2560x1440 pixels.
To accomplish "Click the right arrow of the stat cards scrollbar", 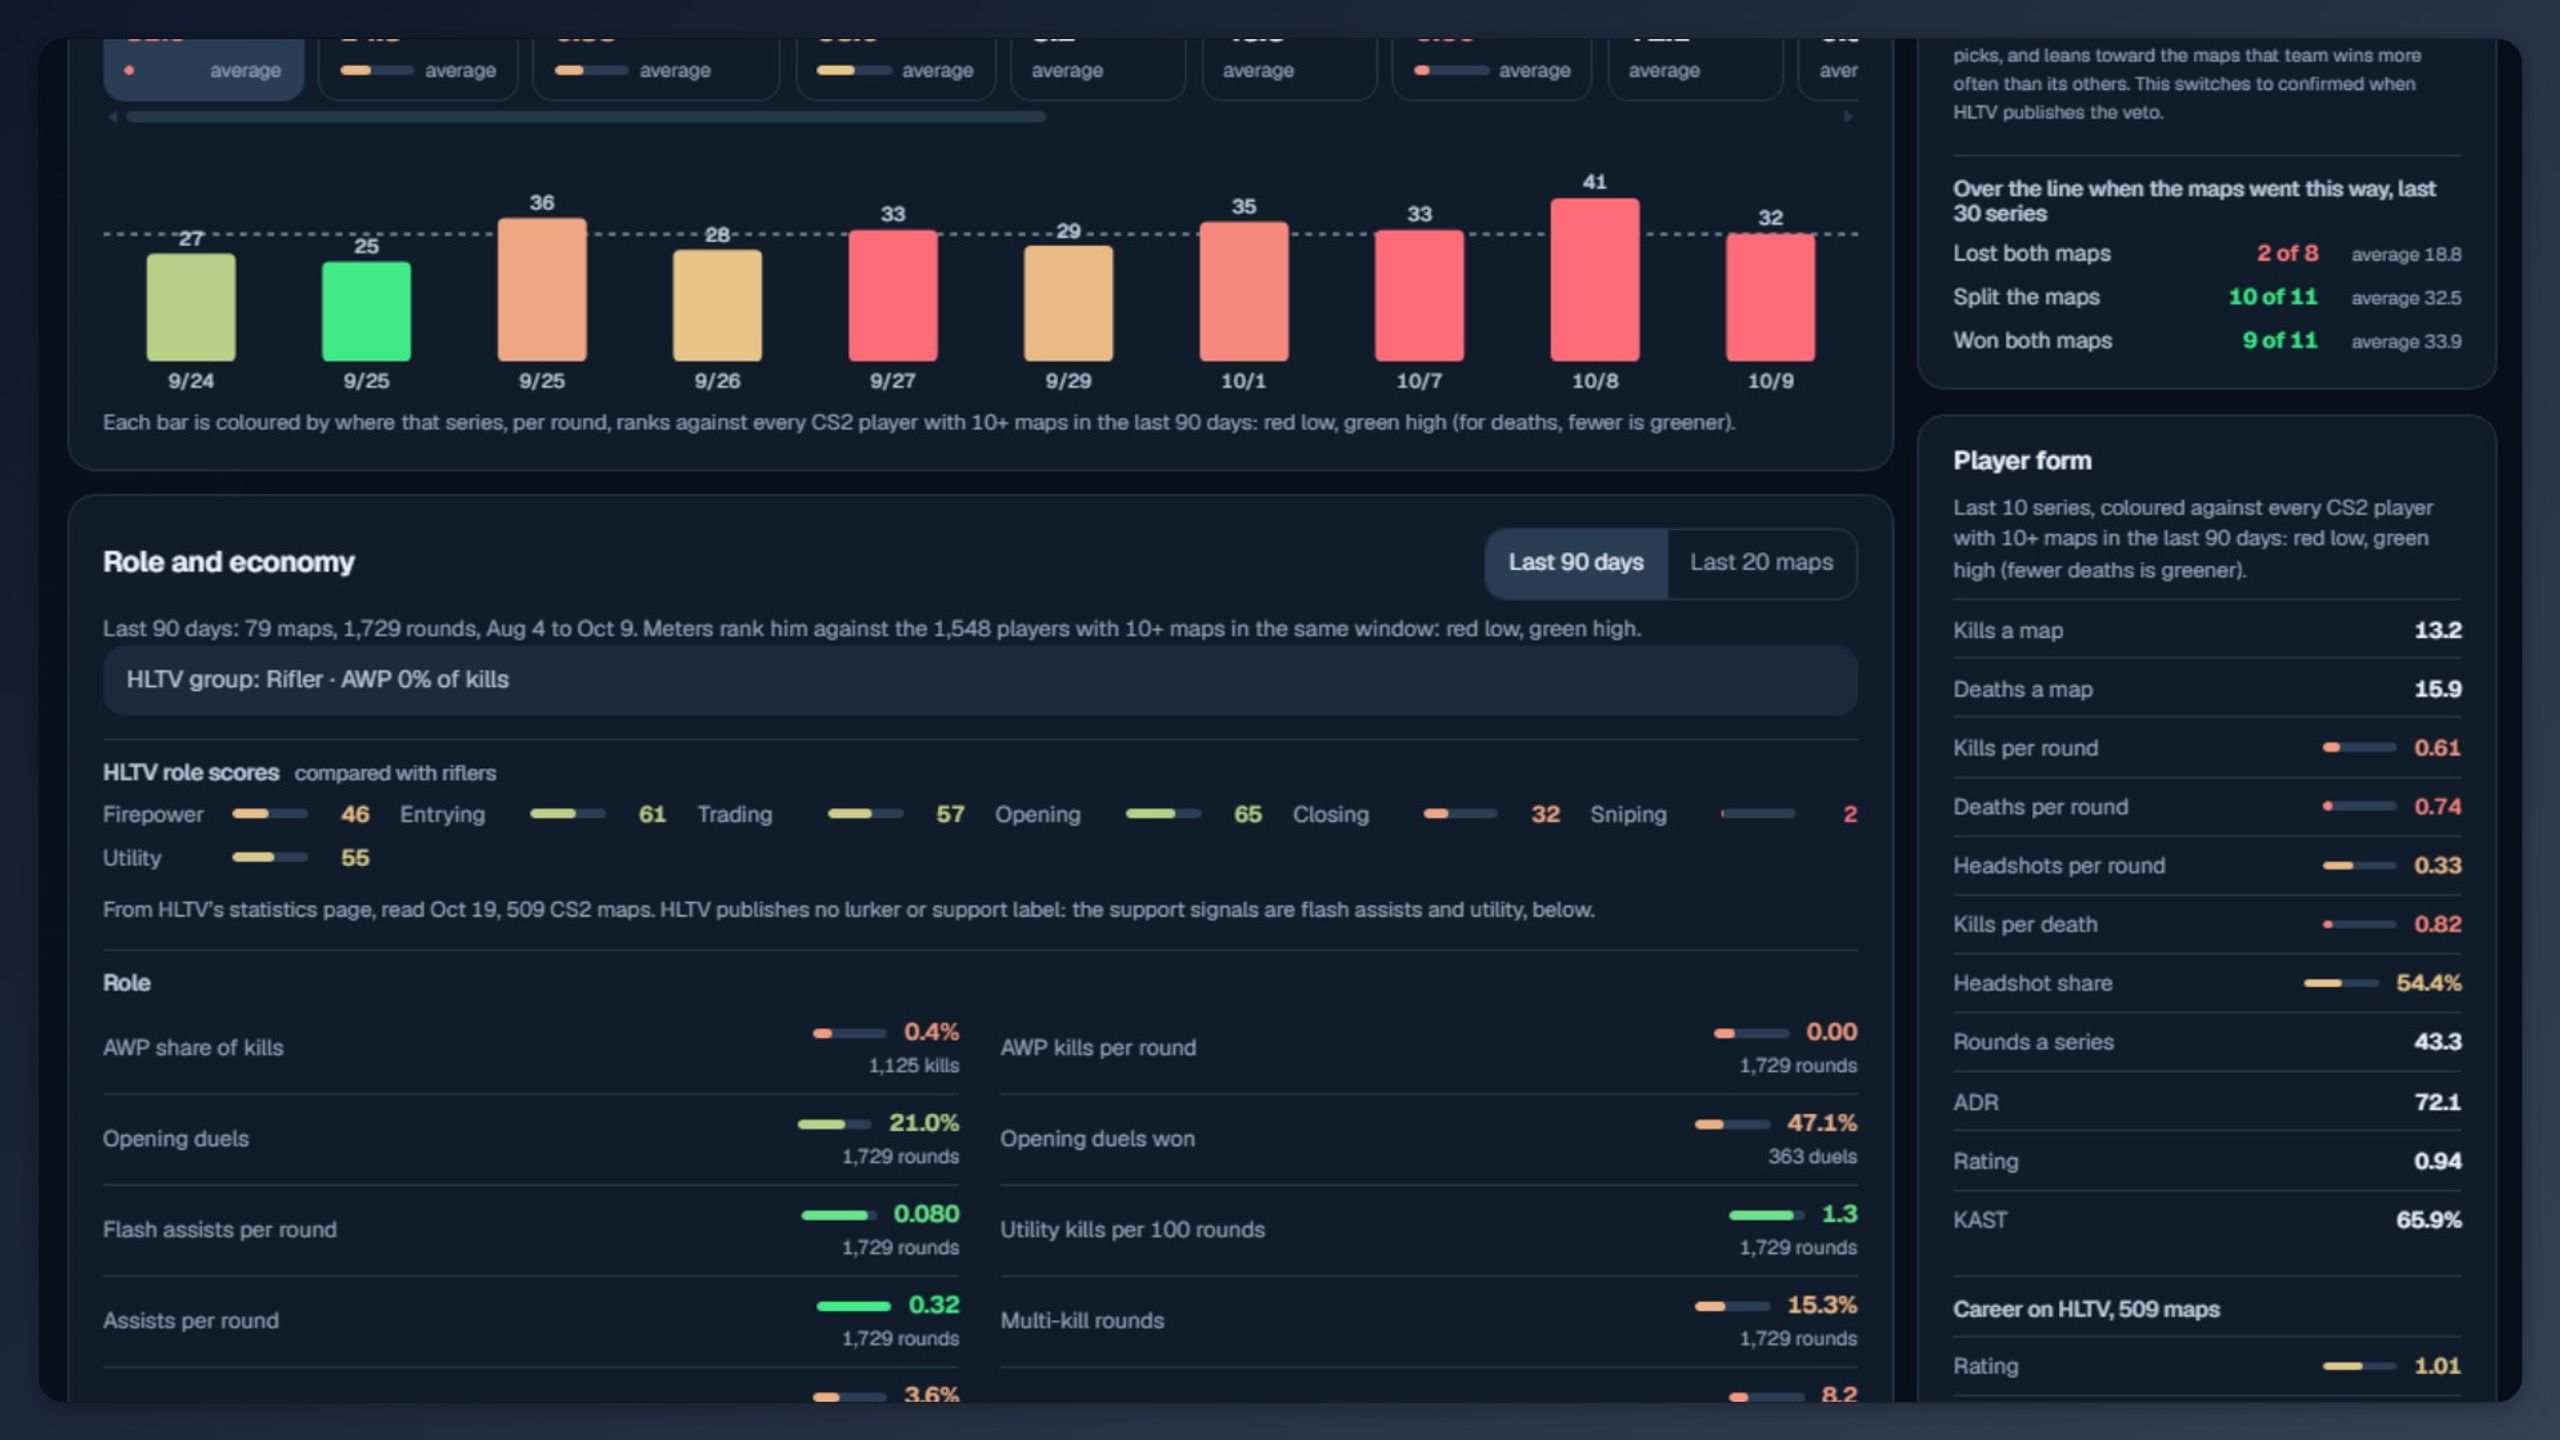I will [x=1848, y=117].
